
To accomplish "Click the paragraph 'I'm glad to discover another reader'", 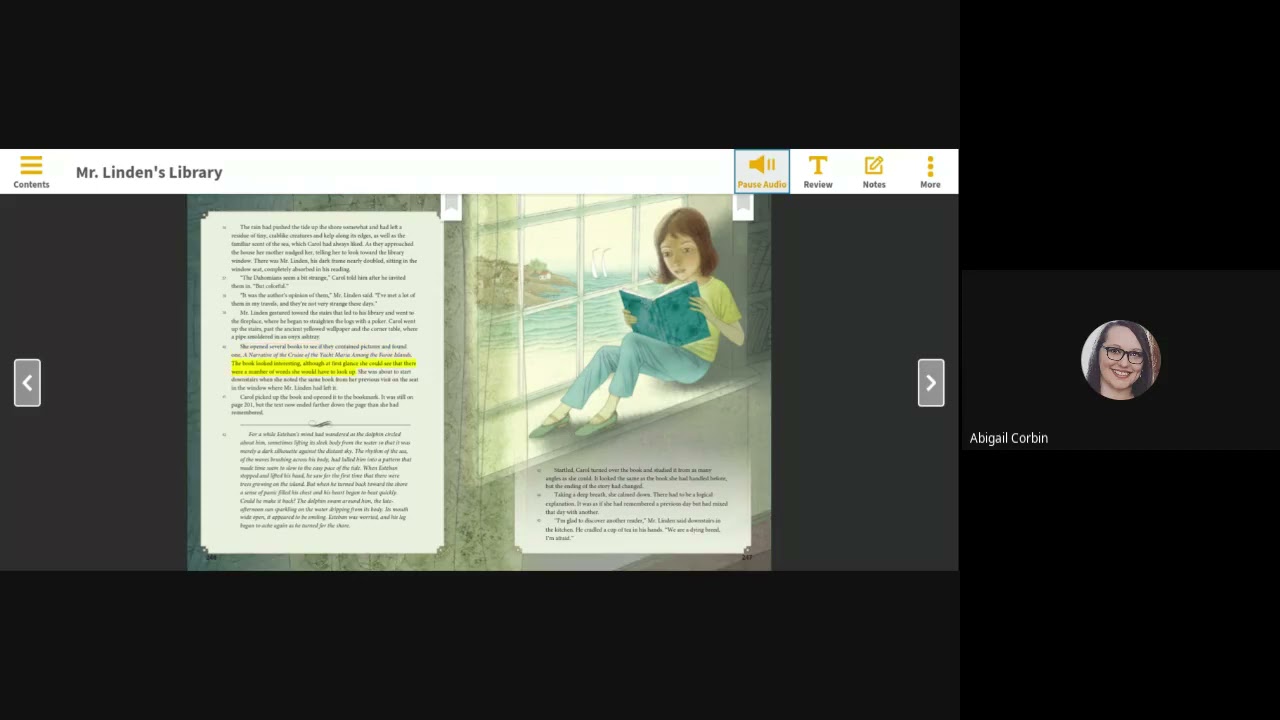I will [634, 529].
